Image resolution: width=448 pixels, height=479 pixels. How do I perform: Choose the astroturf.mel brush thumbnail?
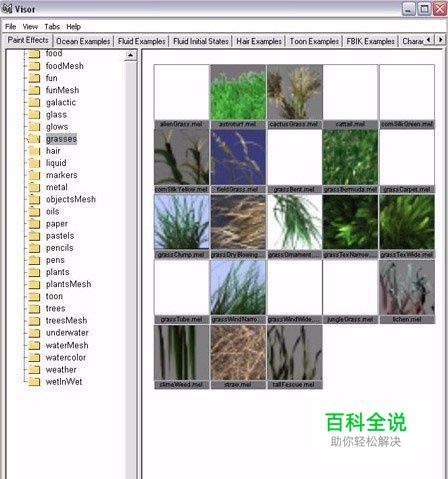(238, 92)
